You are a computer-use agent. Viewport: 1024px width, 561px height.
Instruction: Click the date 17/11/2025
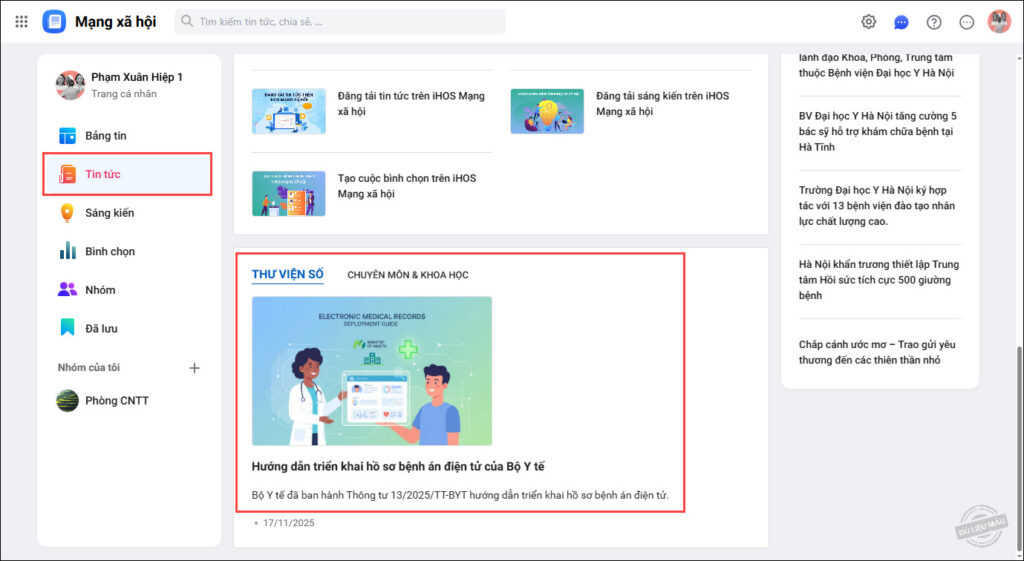[289, 523]
